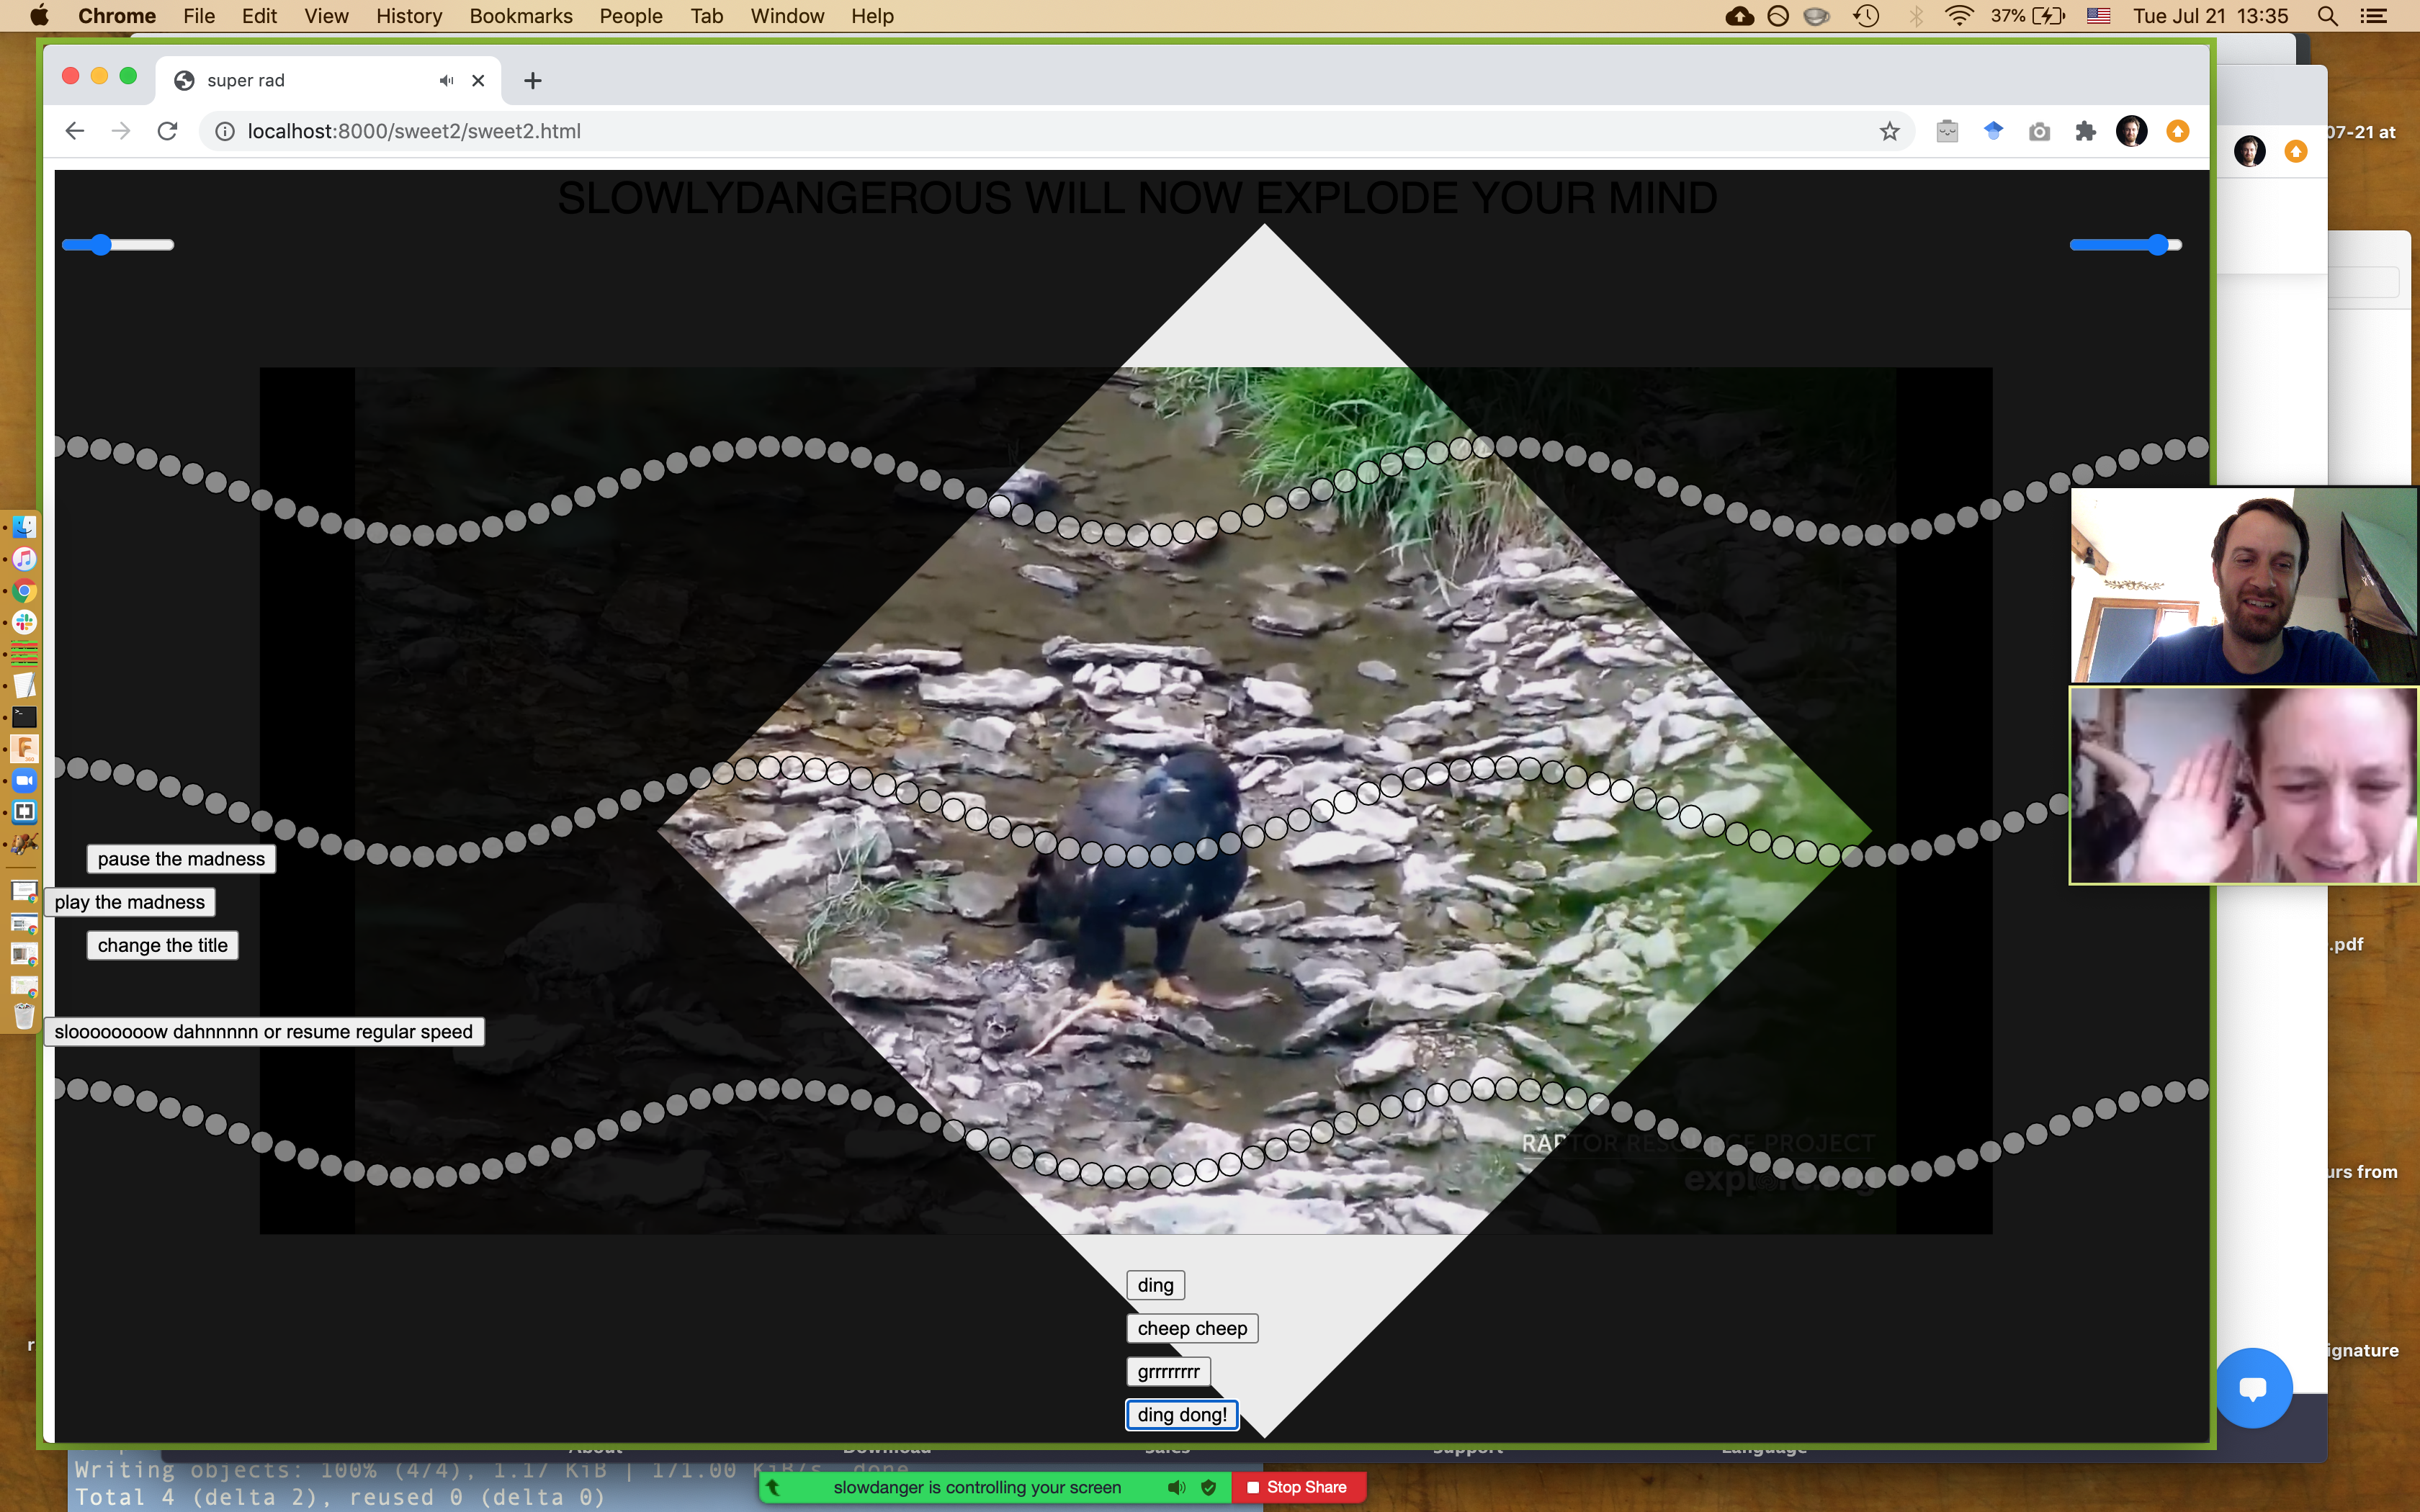Open Trash from the Dock

24,1017
